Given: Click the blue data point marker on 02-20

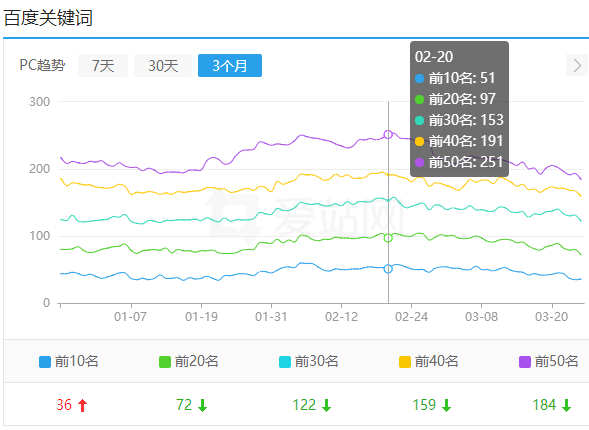Looking at the screenshot, I should coord(388,269).
